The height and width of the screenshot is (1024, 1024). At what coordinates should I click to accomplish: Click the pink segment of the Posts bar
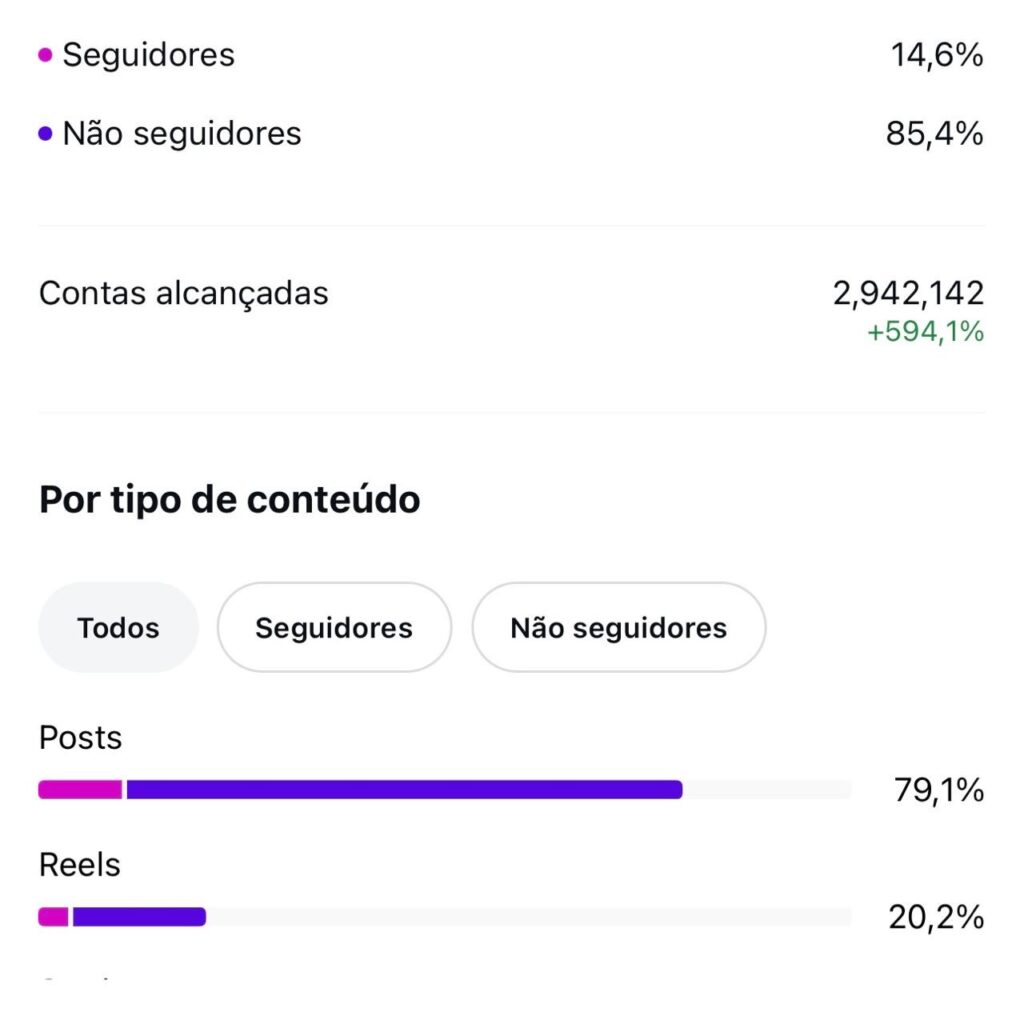[80, 790]
